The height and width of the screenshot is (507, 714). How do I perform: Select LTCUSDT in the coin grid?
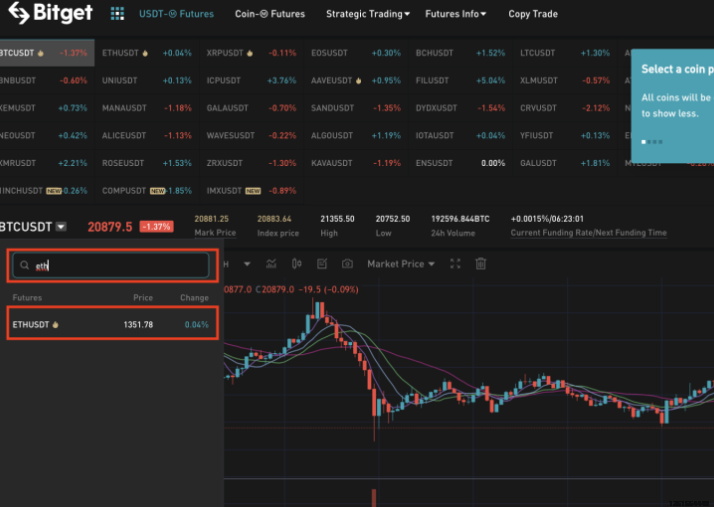point(565,53)
